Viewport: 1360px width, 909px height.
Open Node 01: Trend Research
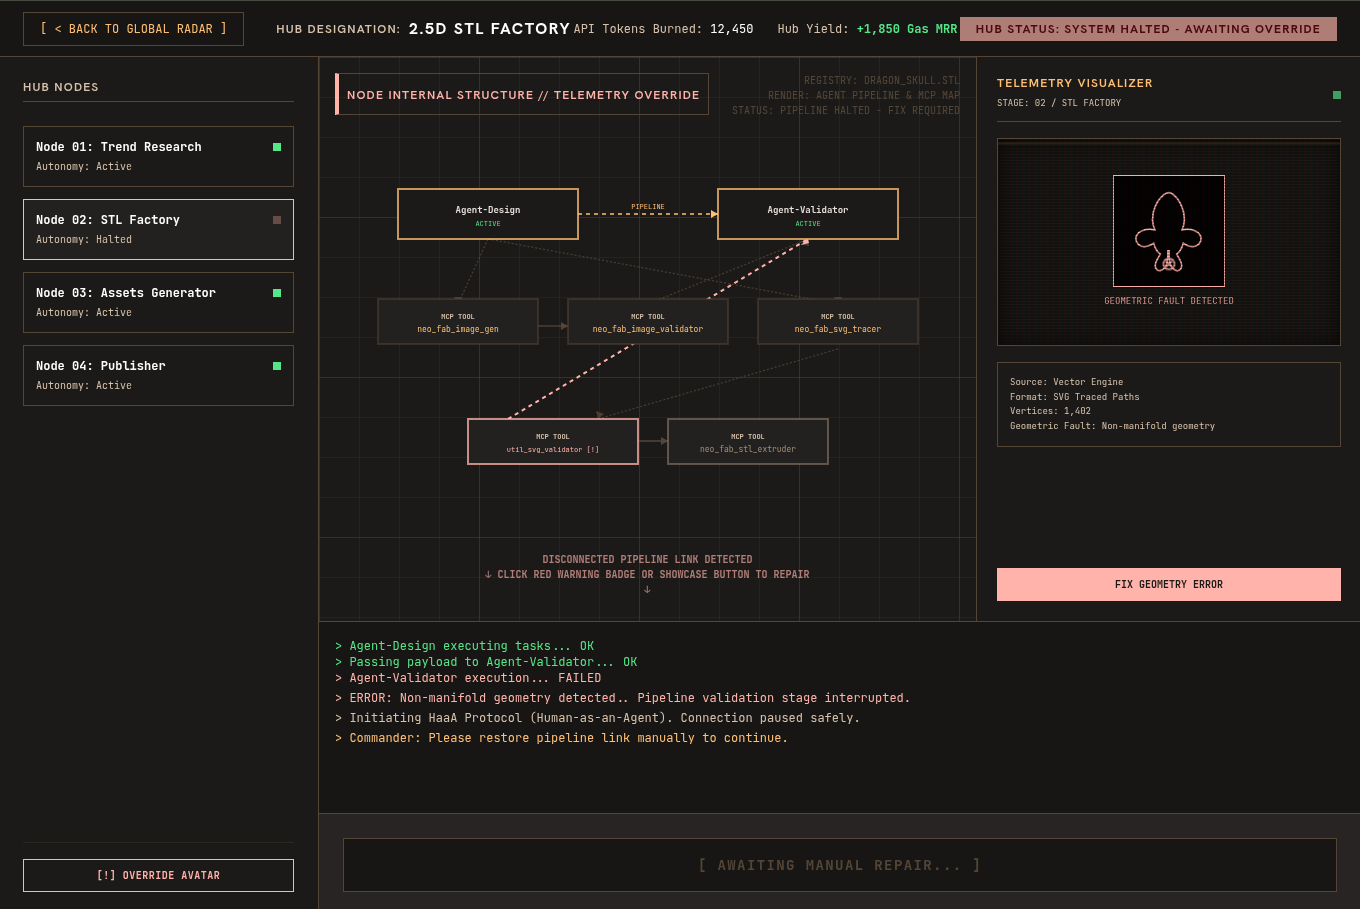point(158,156)
